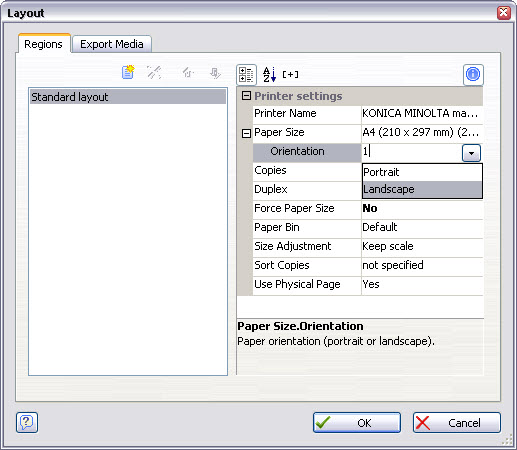Confirm with the OK button
517x450 pixels.
tap(357, 423)
